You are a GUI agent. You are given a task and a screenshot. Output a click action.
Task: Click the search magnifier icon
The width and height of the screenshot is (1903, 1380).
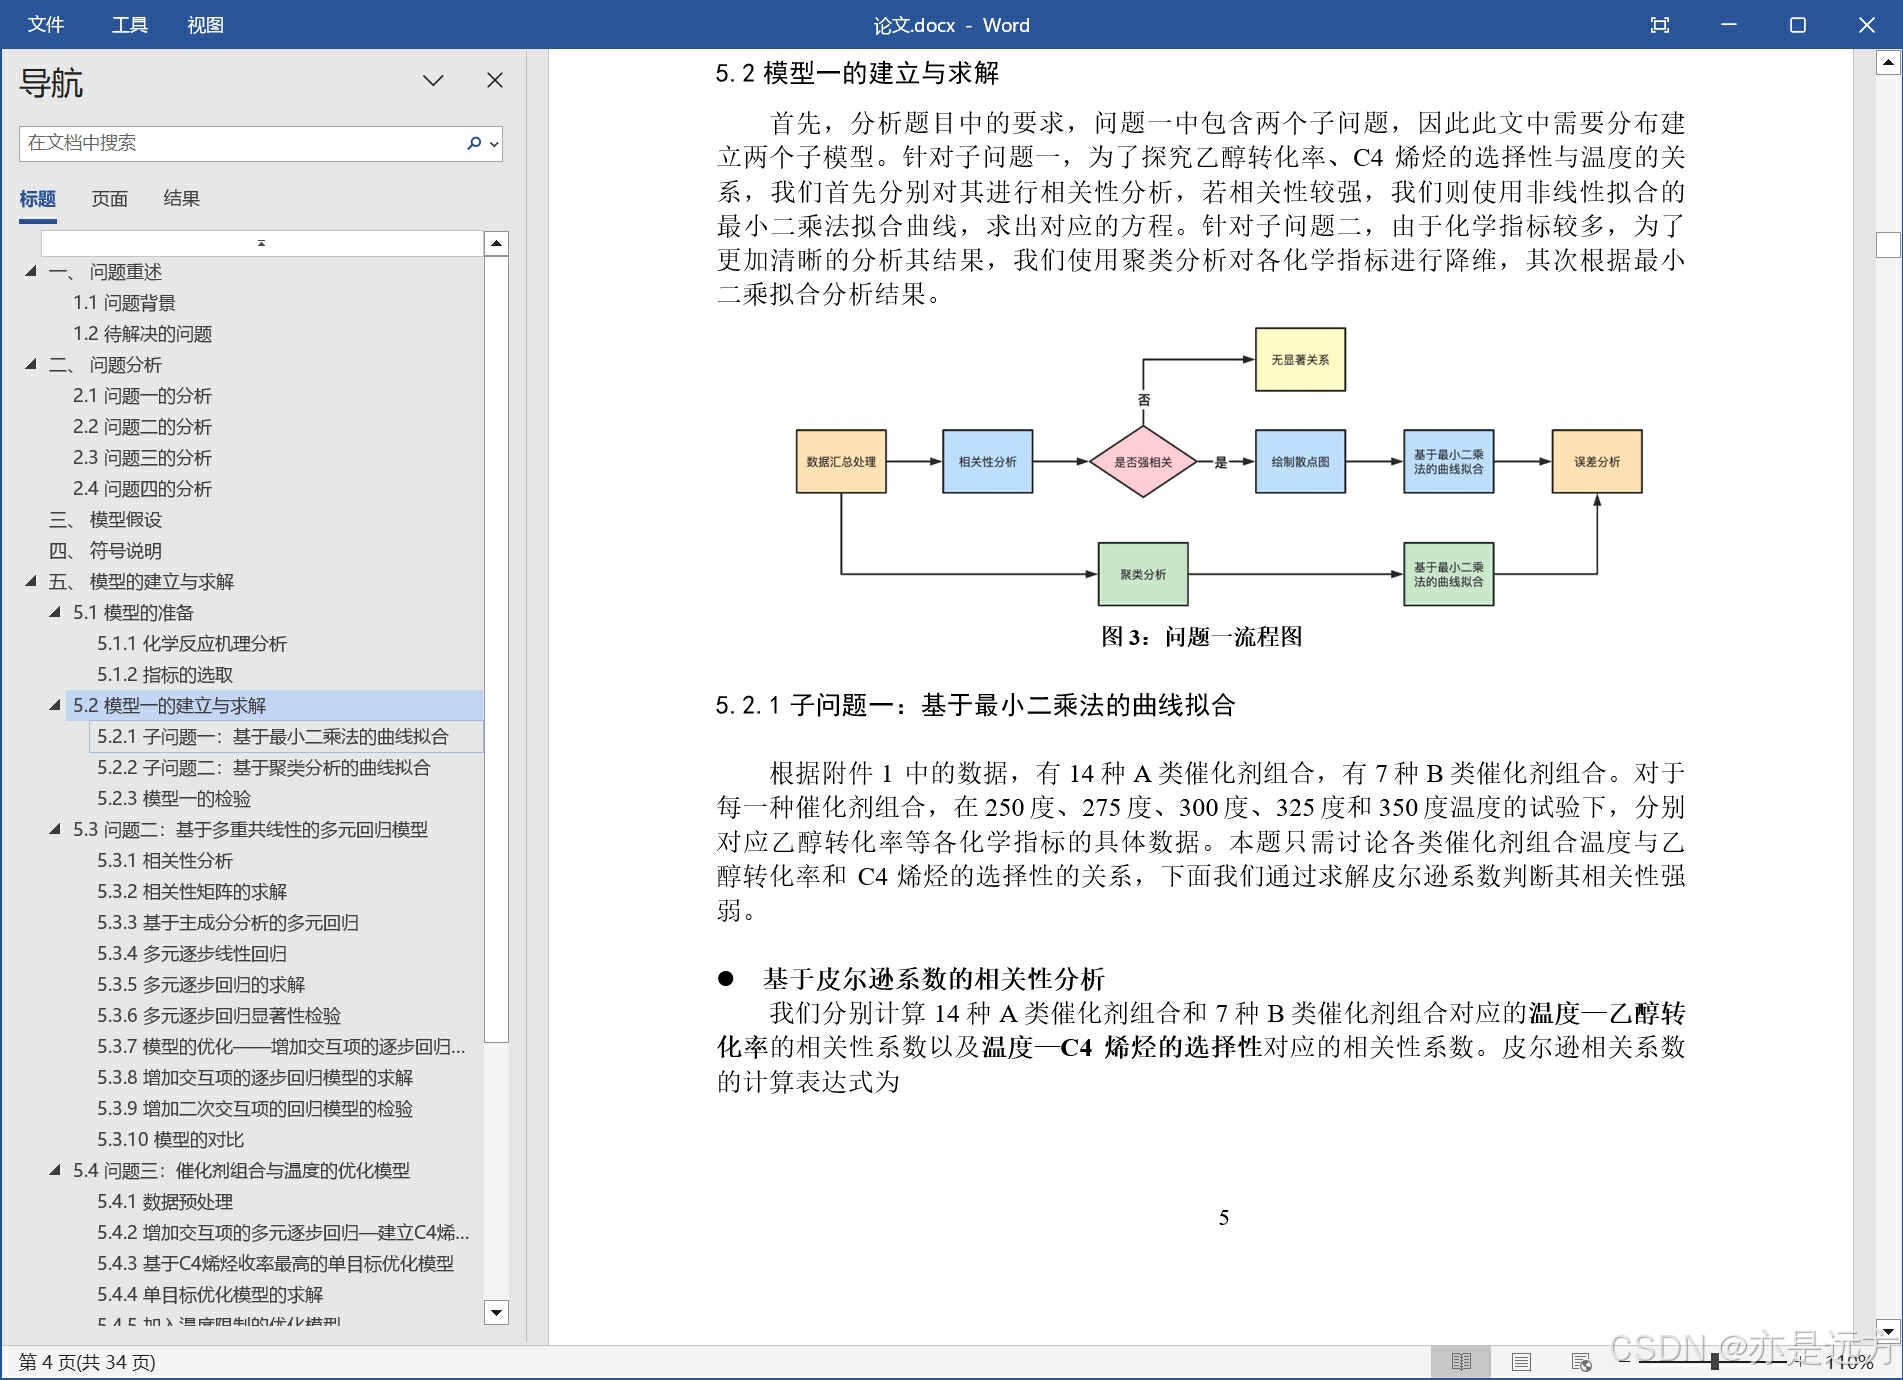click(x=474, y=143)
